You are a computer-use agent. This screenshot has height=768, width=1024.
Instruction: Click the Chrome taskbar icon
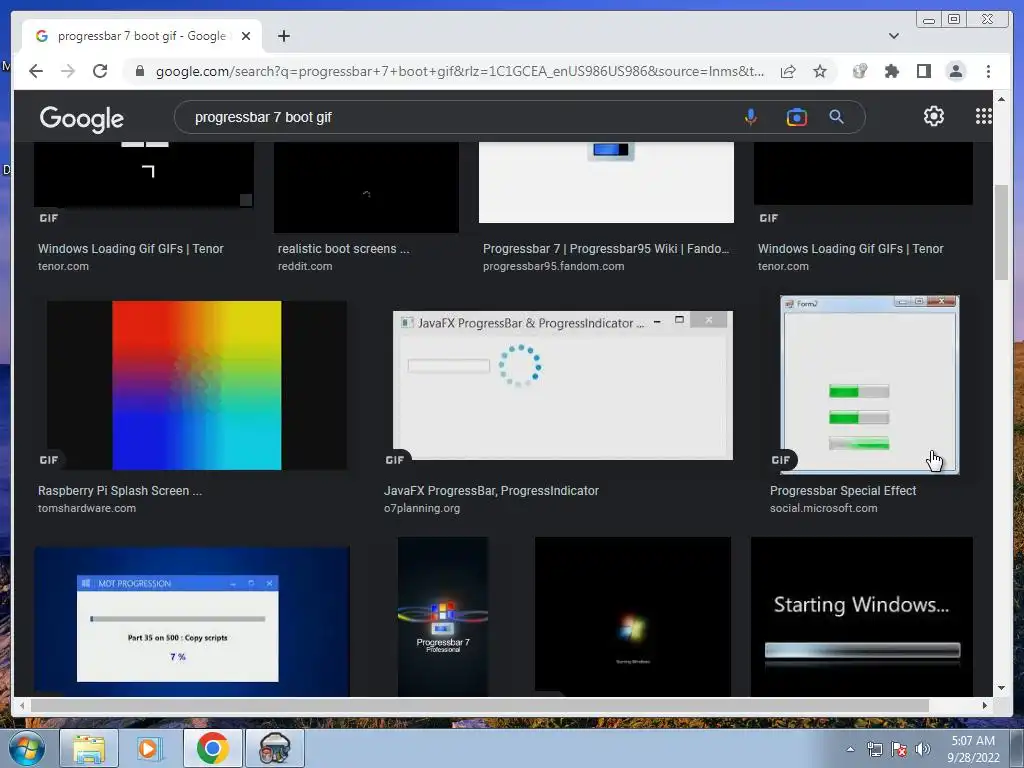(x=212, y=748)
